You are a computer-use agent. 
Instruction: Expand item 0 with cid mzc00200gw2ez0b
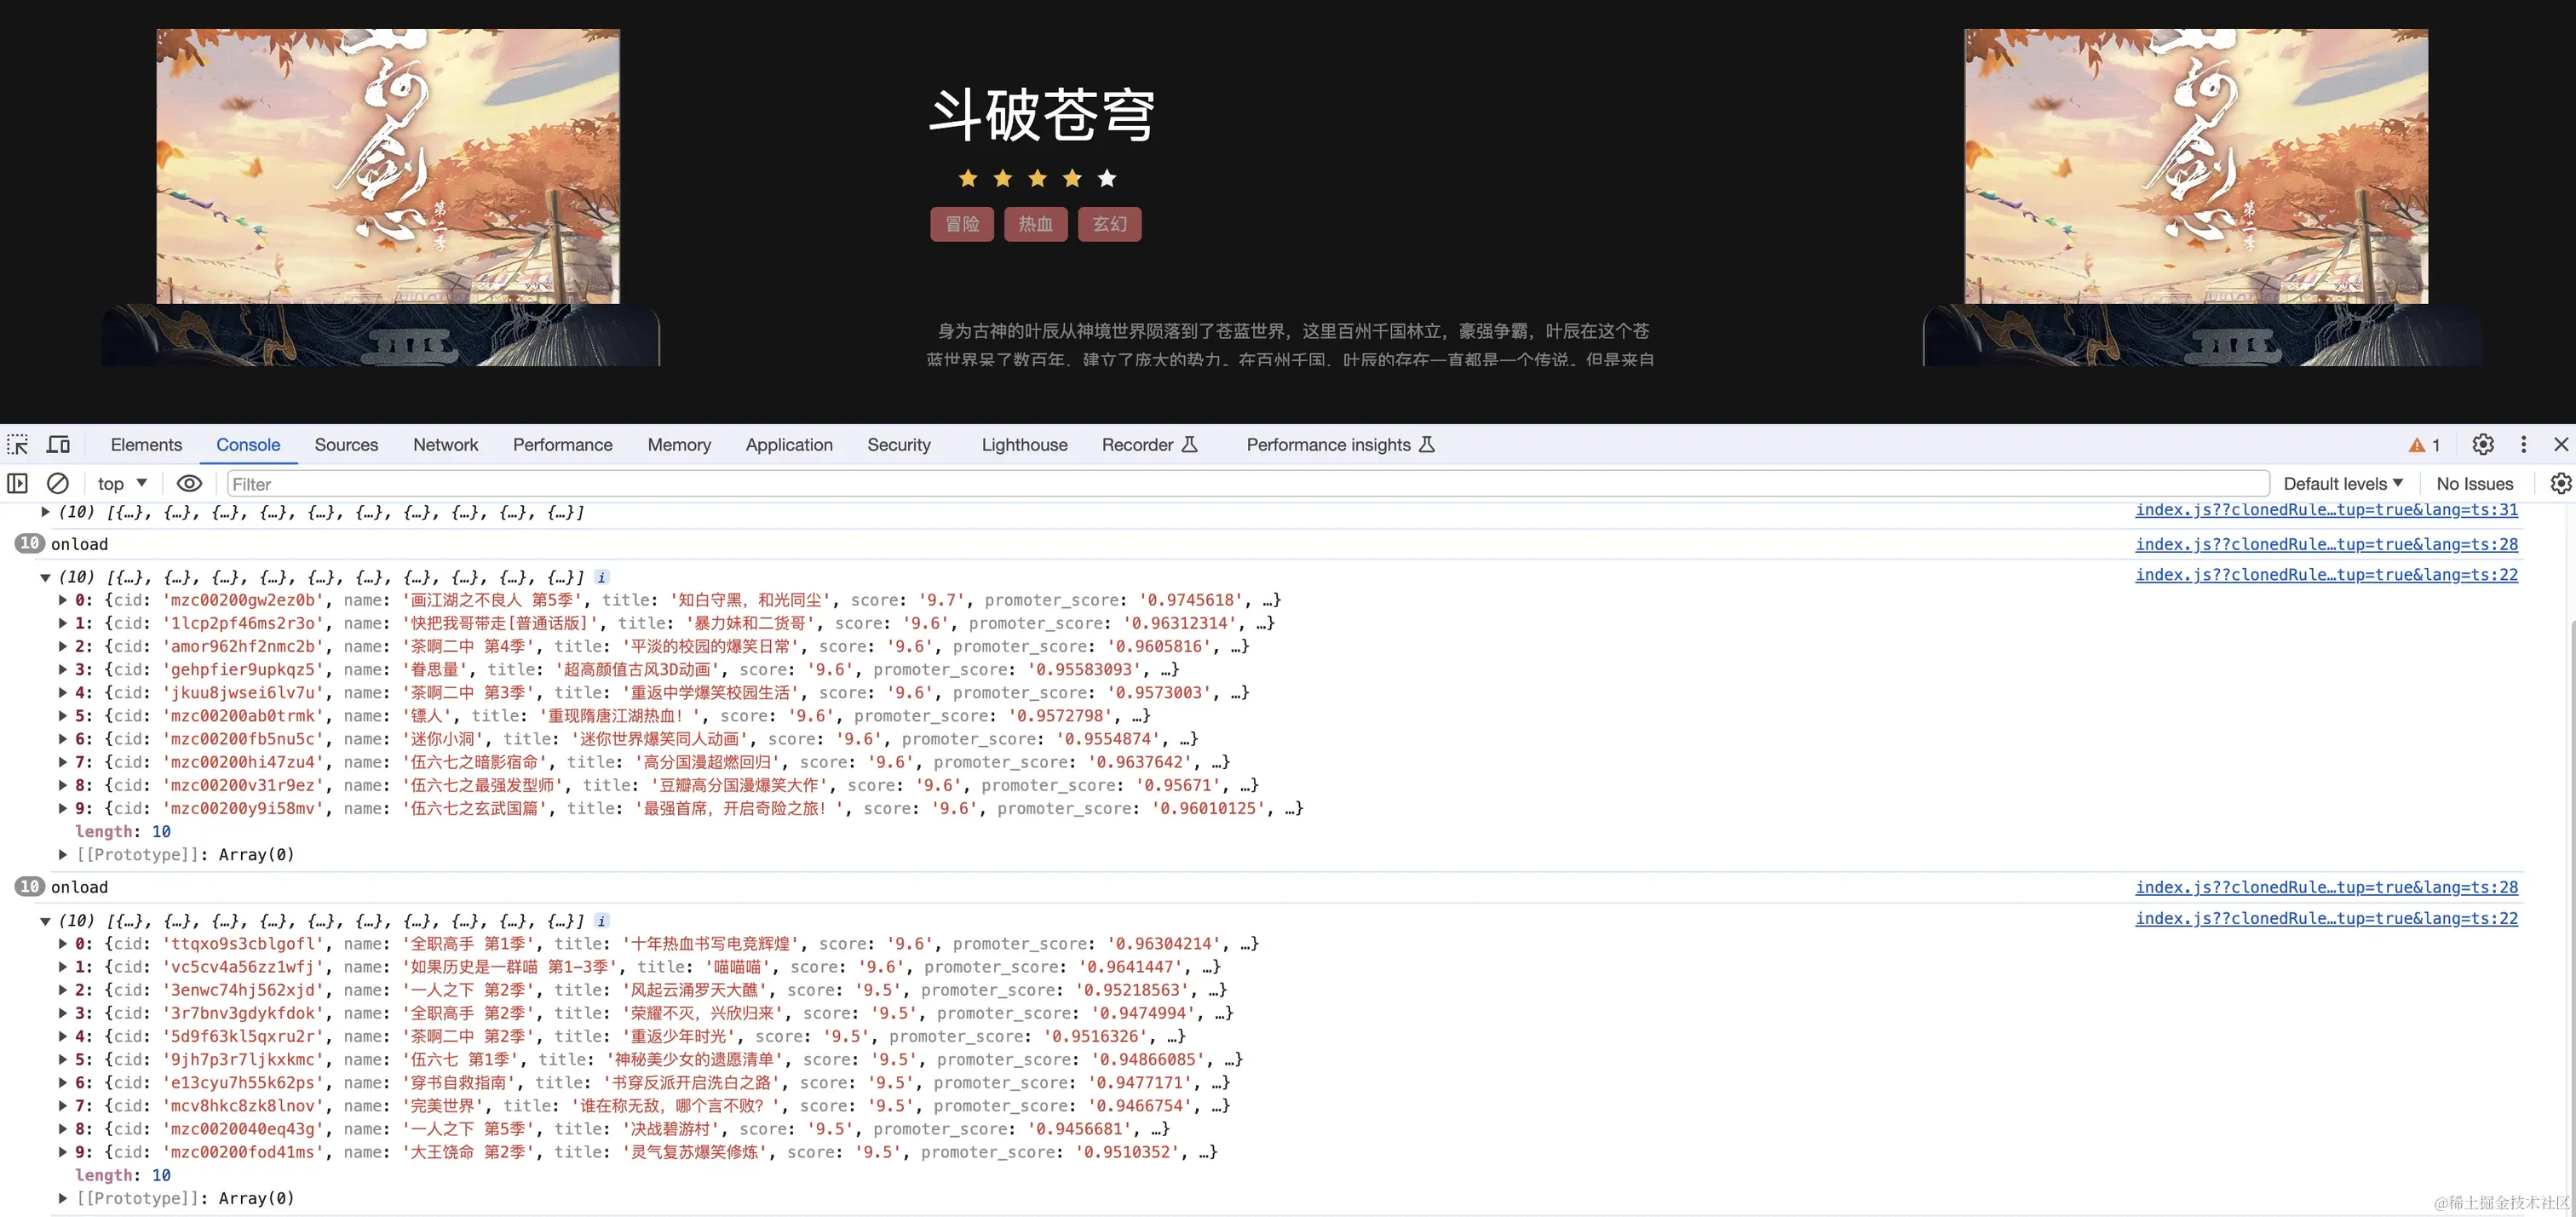pos(63,601)
